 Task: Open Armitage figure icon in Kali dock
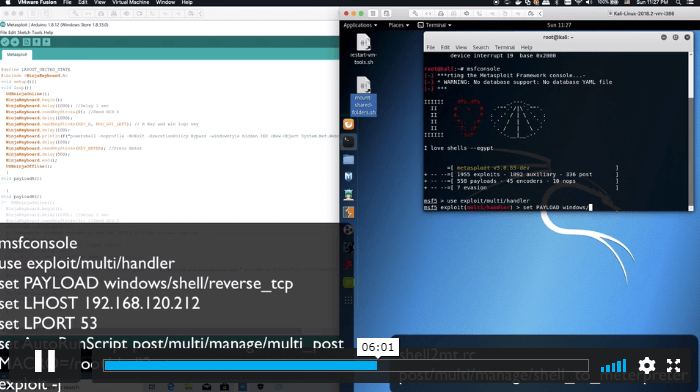click(x=349, y=195)
